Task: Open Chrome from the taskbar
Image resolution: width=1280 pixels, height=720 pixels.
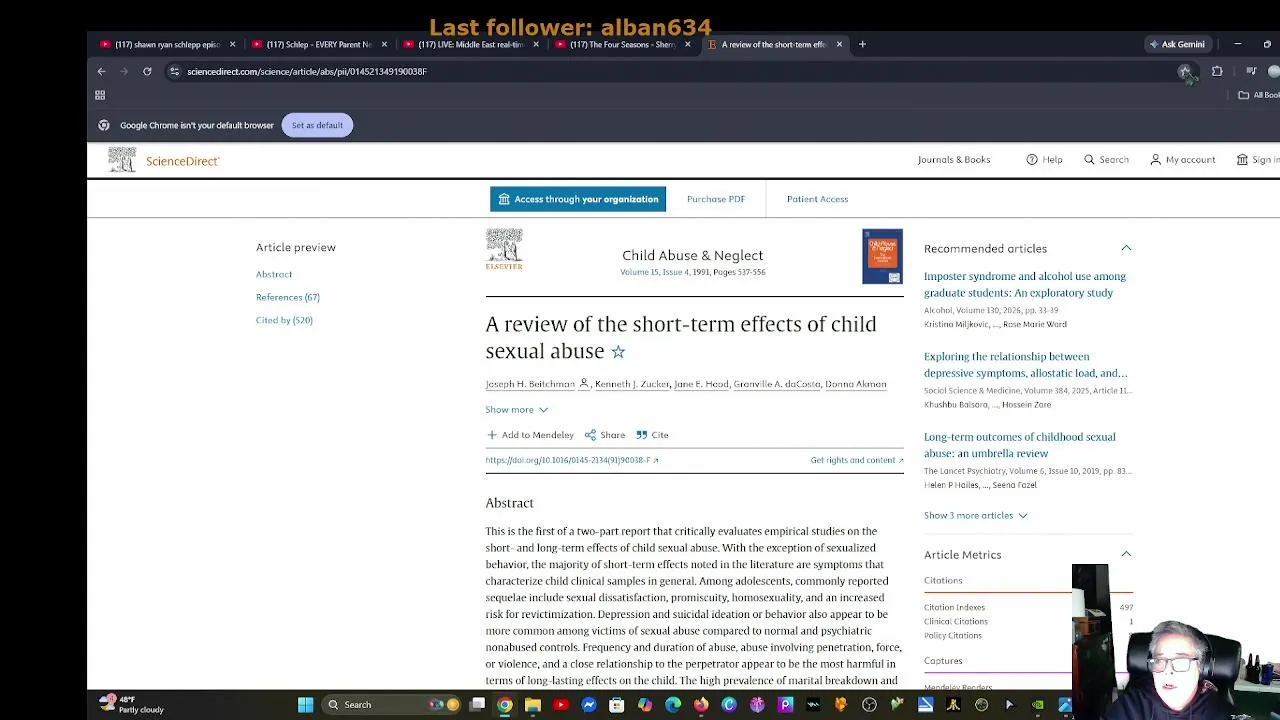Action: [505, 705]
